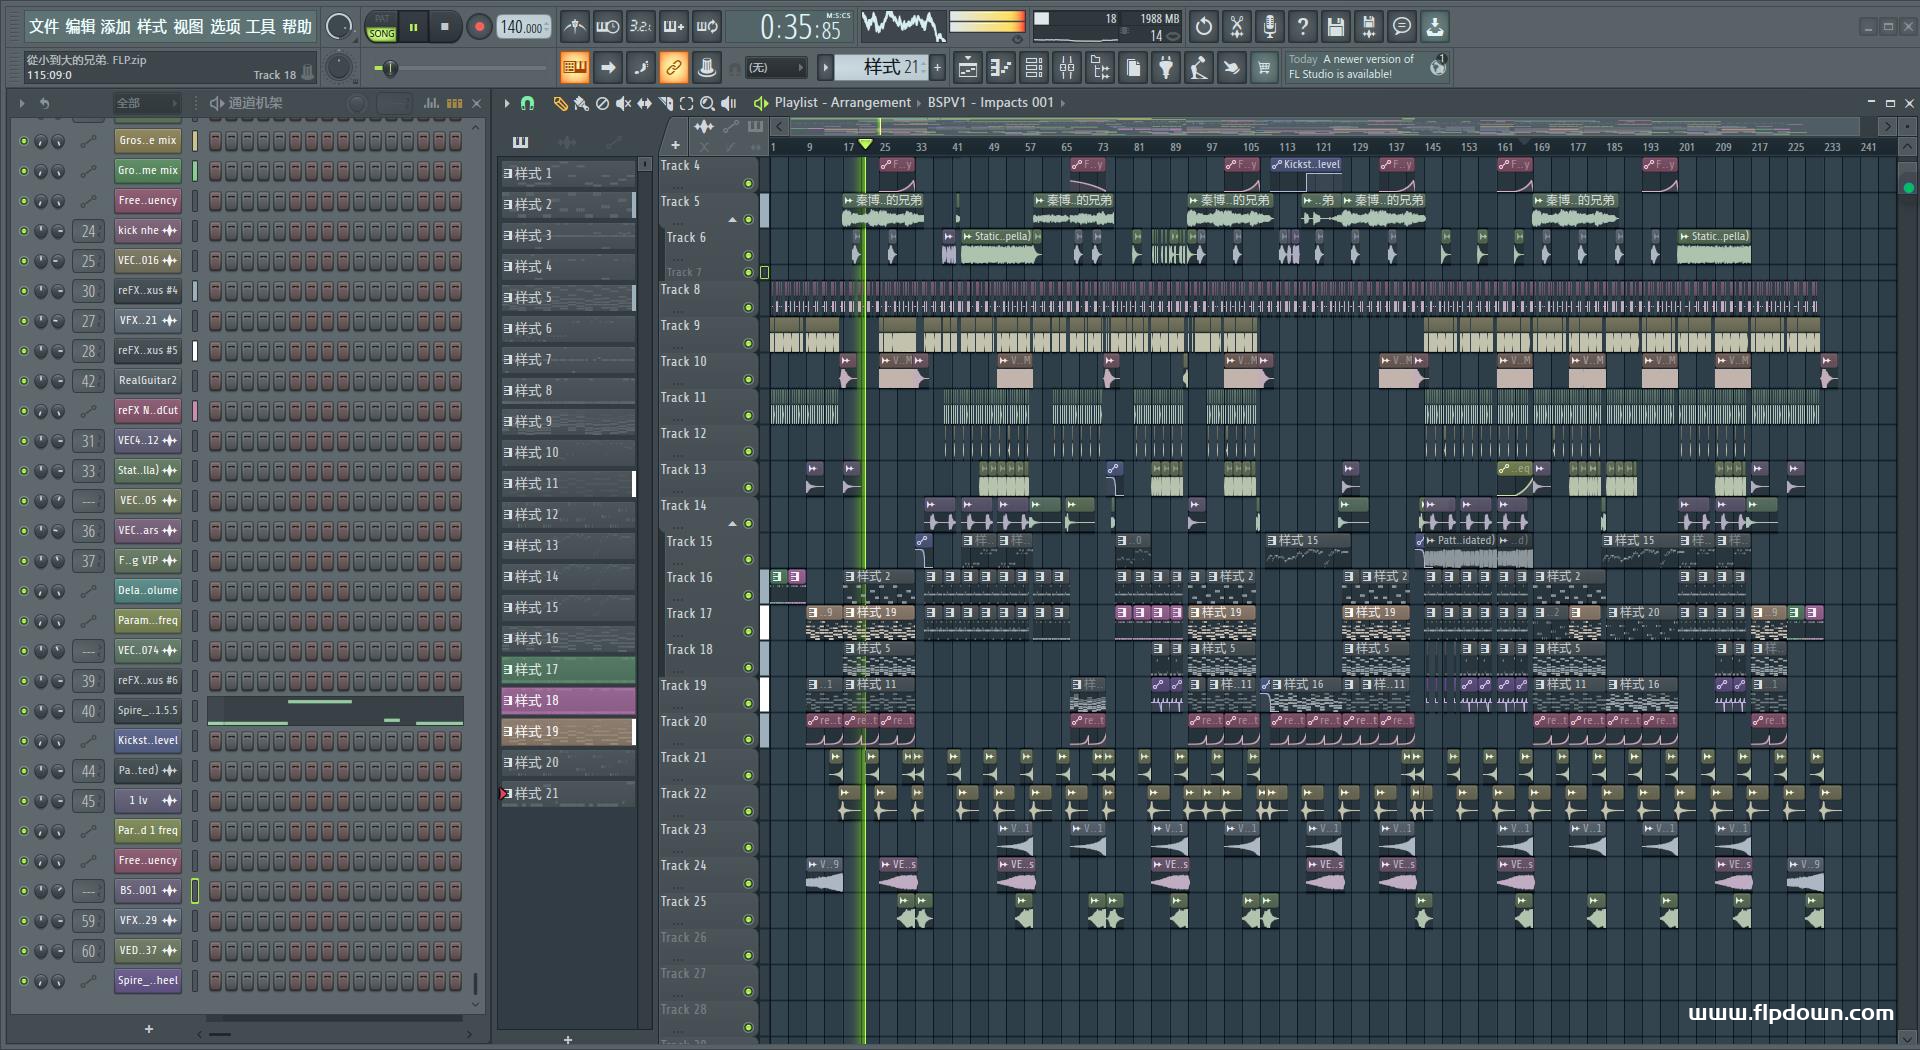
Task: Select the Kickst..level channel button
Action: pyautogui.click(x=148, y=741)
